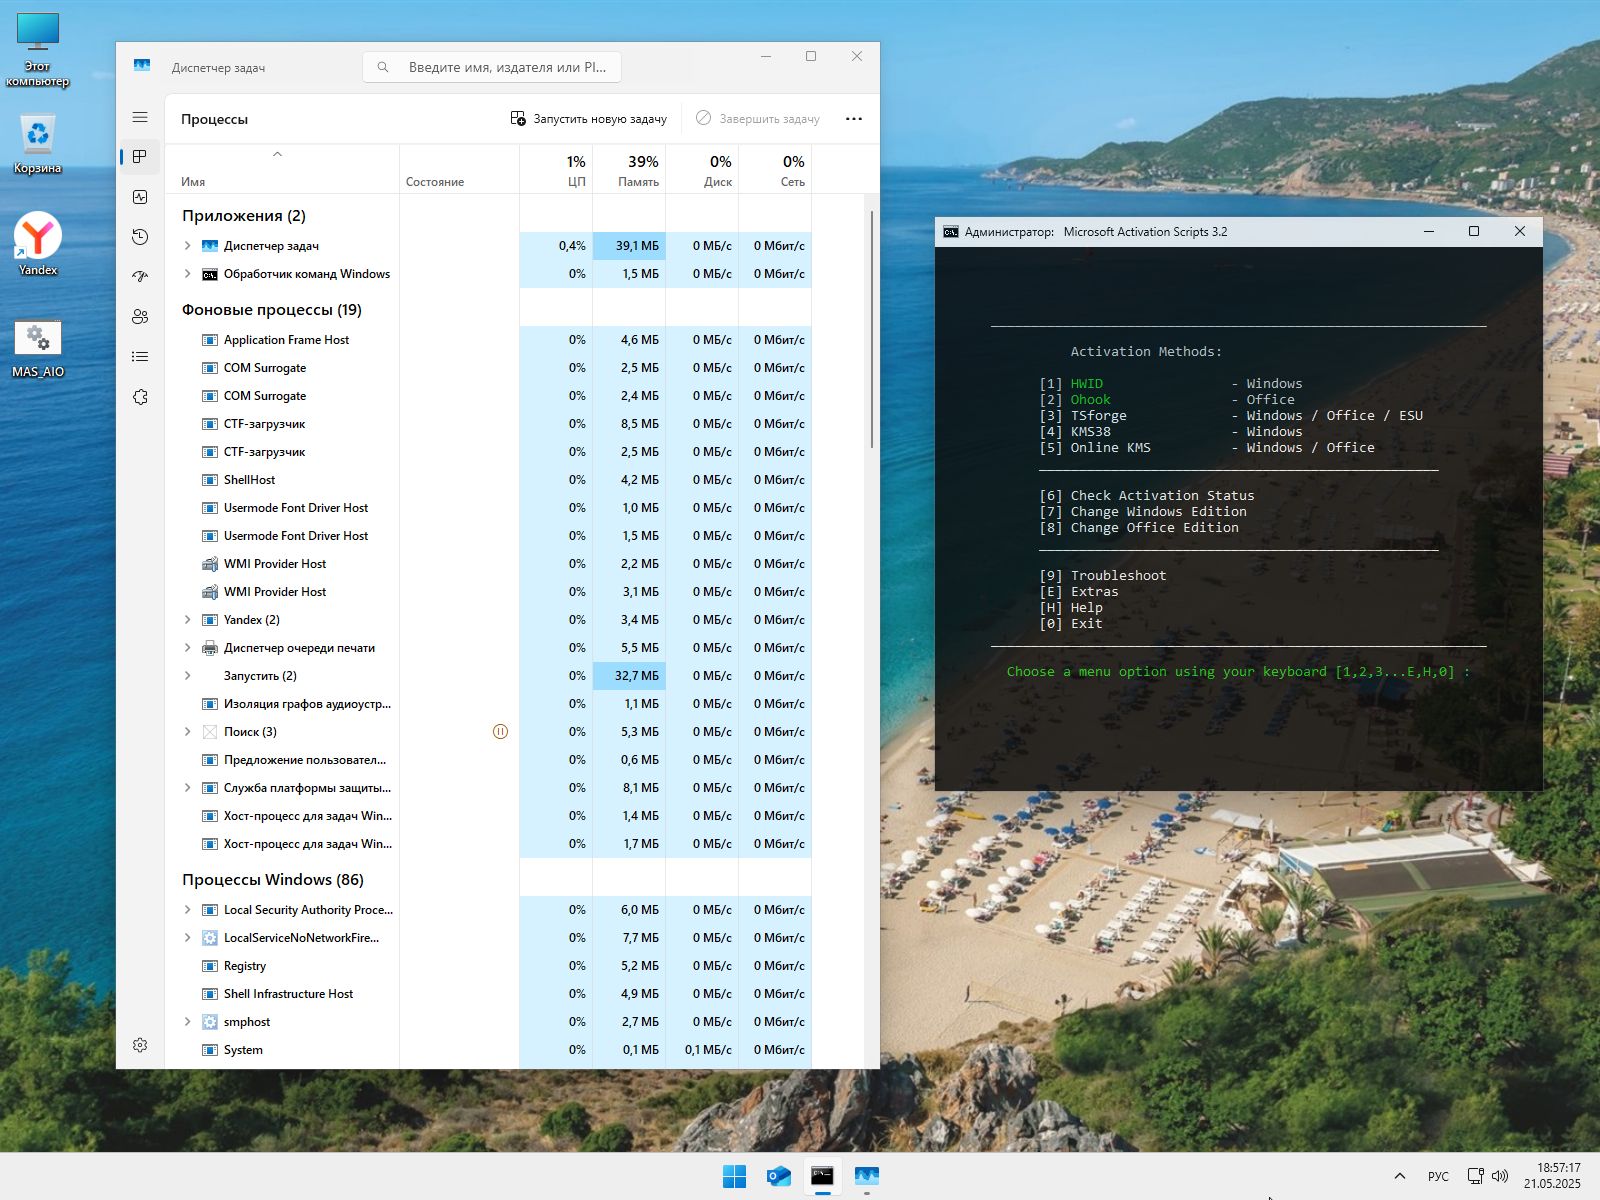Click Запустить новую задачу button
This screenshot has width=1600, height=1200.
tap(588, 118)
